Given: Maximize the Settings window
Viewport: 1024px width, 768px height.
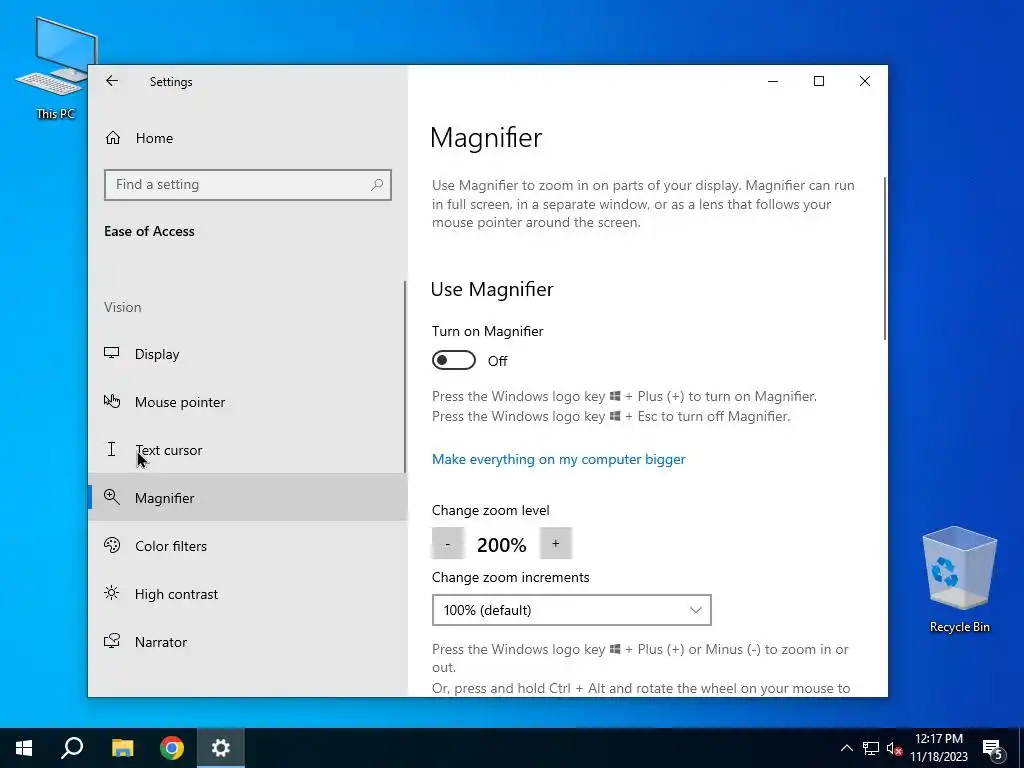Looking at the screenshot, I should coord(819,81).
